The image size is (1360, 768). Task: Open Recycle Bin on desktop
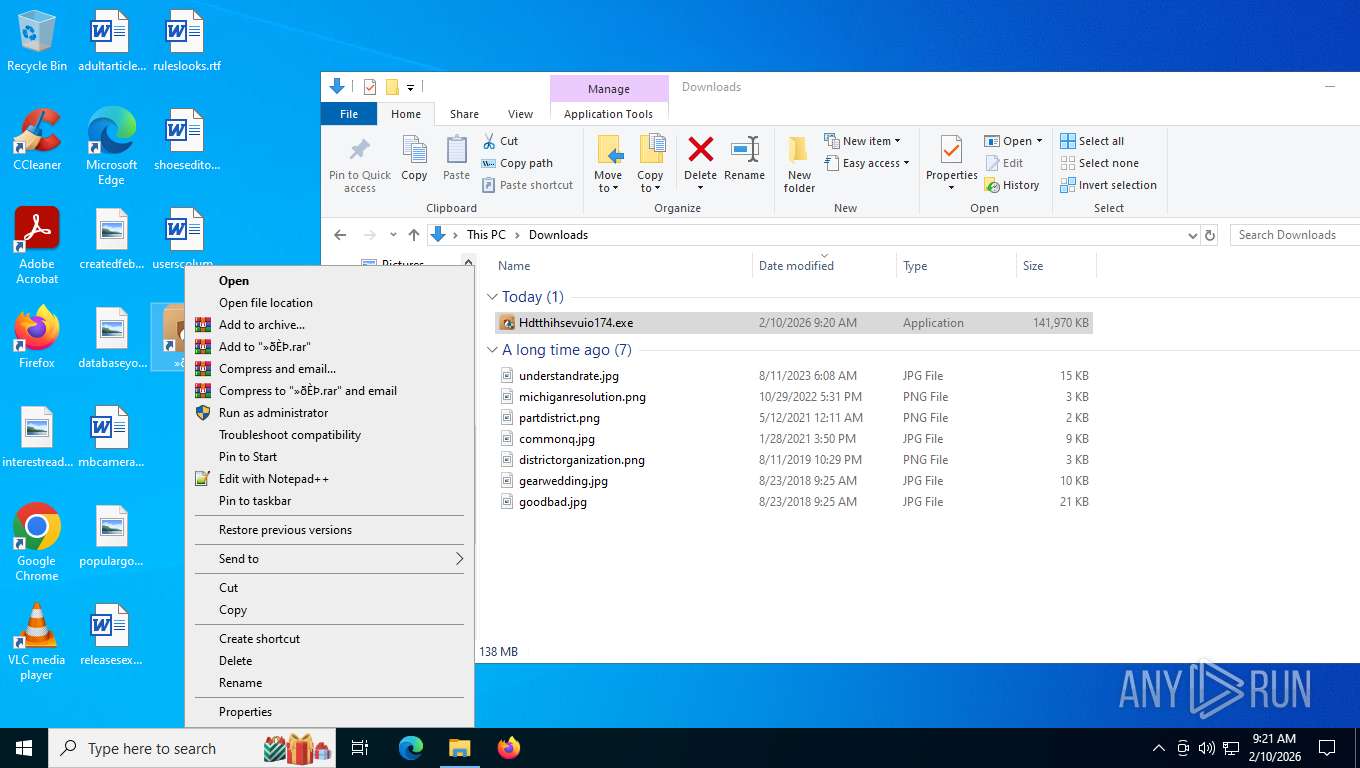(x=37, y=41)
